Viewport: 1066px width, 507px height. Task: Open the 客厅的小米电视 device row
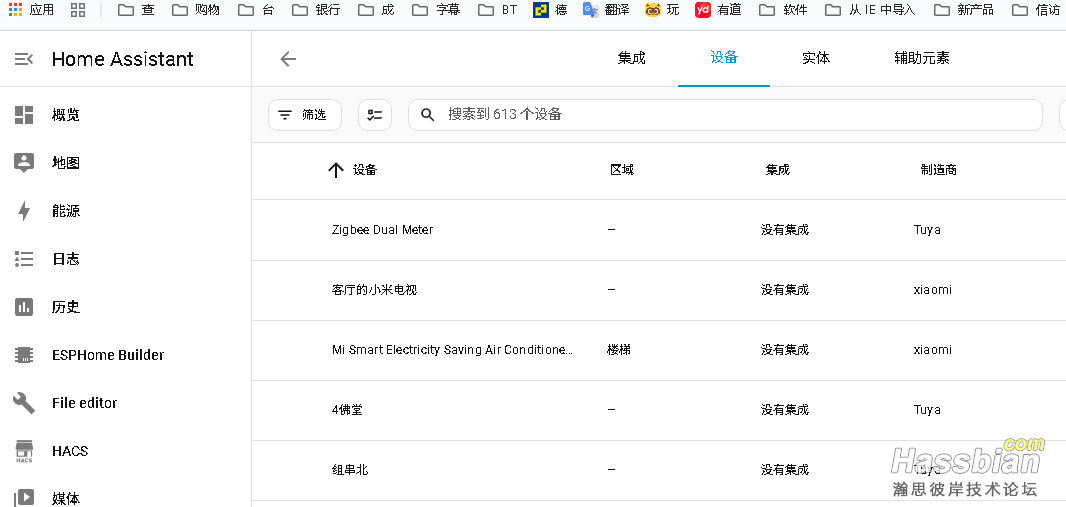(x=659, y=290)
